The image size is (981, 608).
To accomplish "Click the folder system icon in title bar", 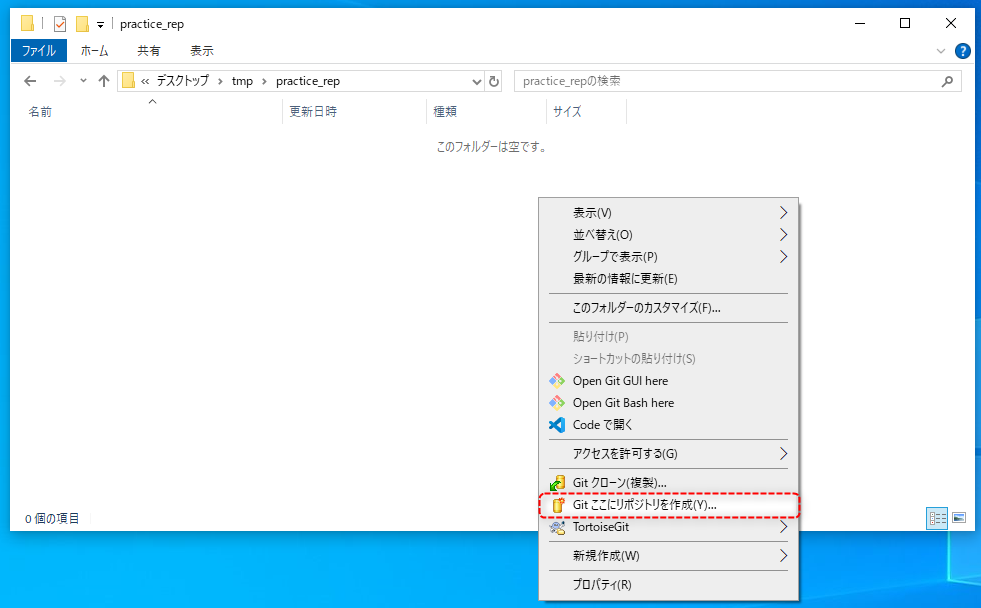I will 27,24.
